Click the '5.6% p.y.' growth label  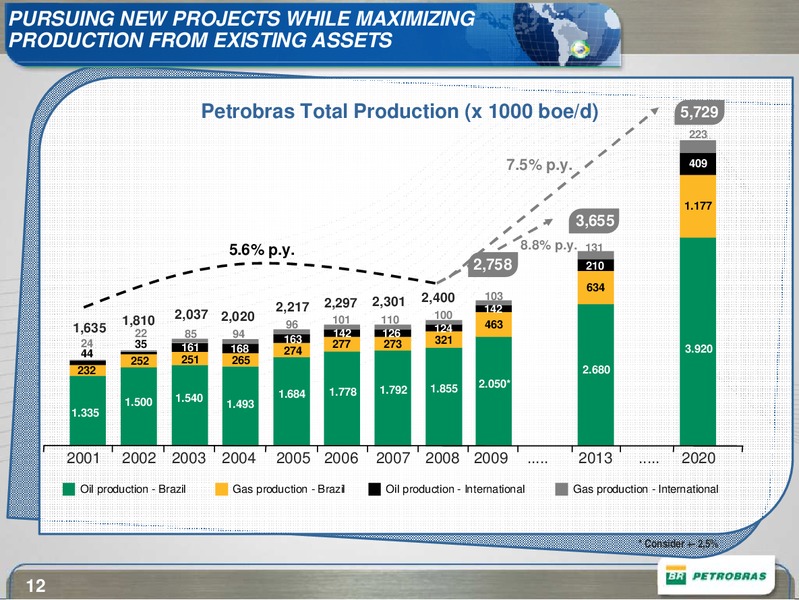coord(262,250)
